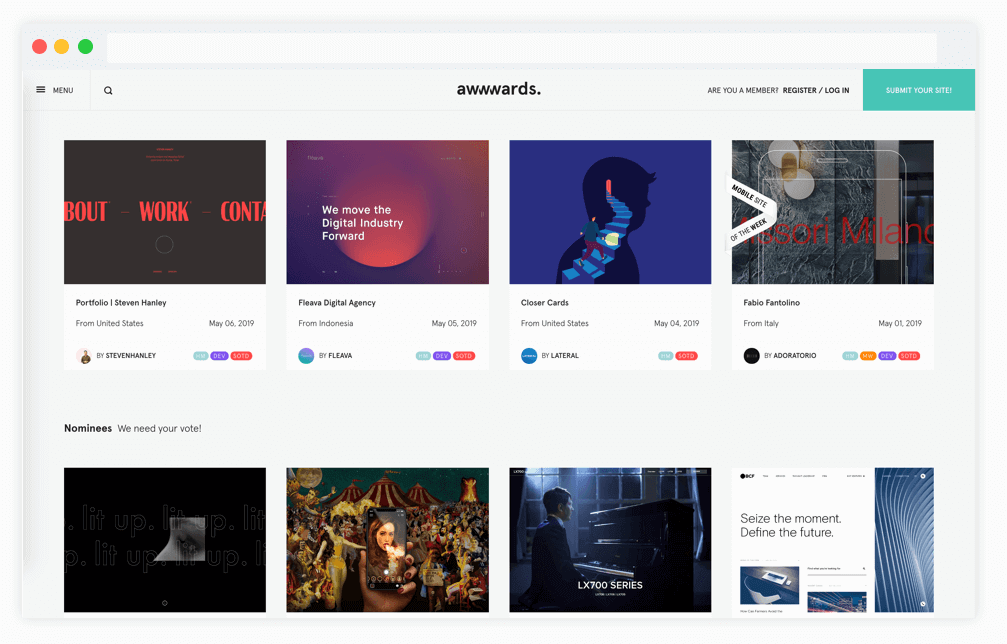Click Mobile Site of the Week ribbon
The height and width of the screenshot is (644, 1007).
tap(750, 212)
